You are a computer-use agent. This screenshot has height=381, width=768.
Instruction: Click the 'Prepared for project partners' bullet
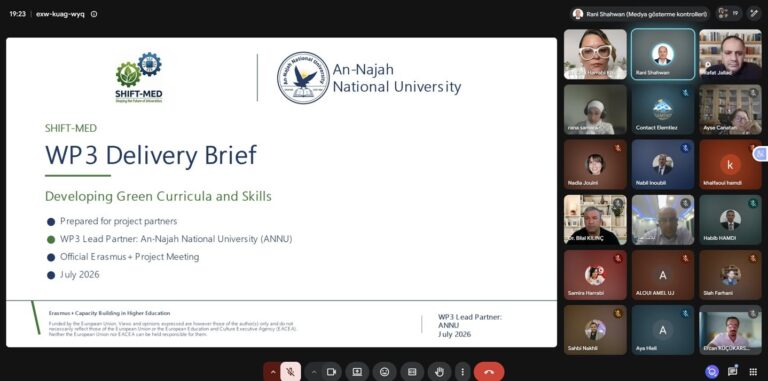click(119, 221)
